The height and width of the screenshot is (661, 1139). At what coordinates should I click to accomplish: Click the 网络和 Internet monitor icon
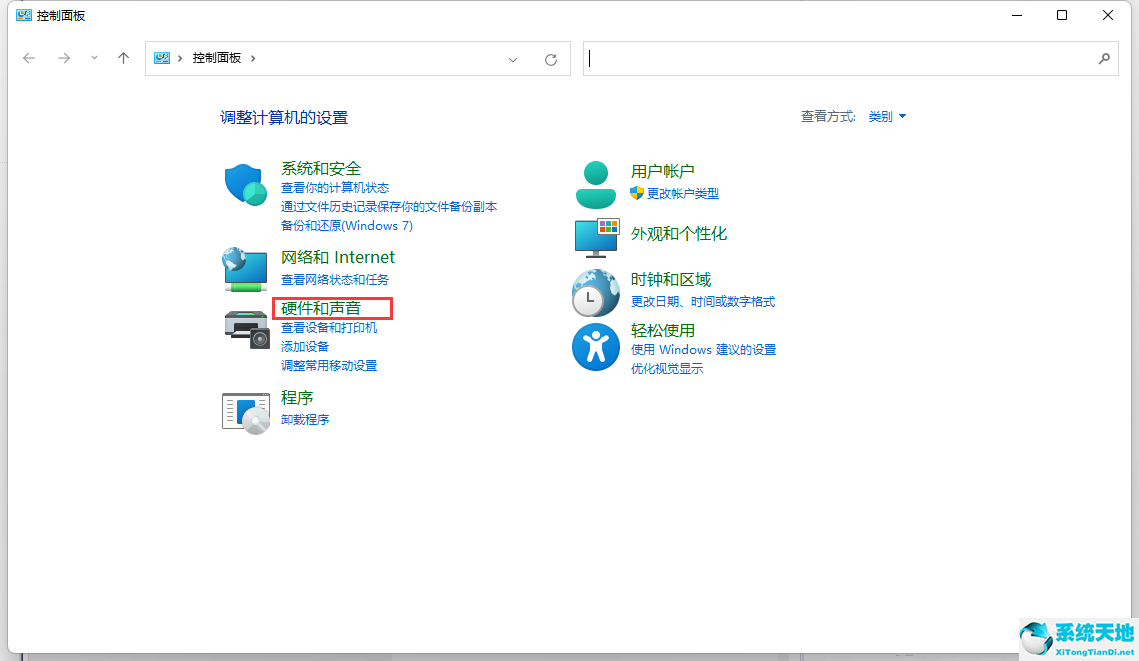pyautogui.click(x=245, y=269)
